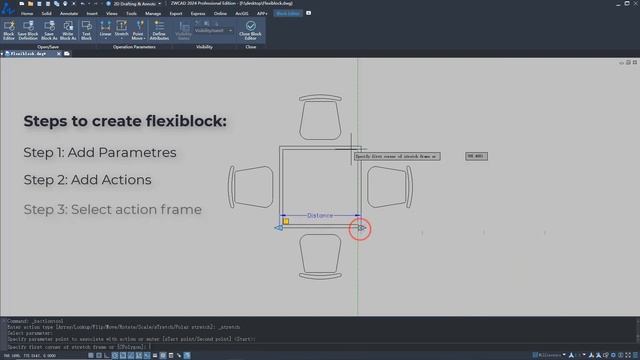The width and height of the screenshot is (640, 360).
Task: Switch to the Manage ribbon tab
Action: pyautogui.click(x=153, y=13)
